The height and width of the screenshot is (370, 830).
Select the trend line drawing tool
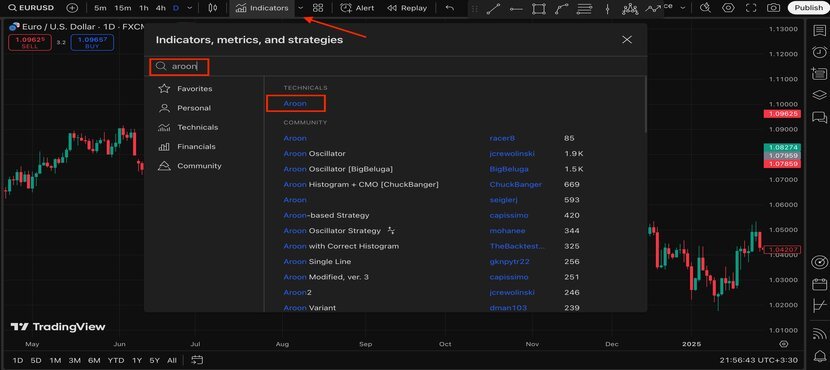pyautogui.click(x=493, y=8)
